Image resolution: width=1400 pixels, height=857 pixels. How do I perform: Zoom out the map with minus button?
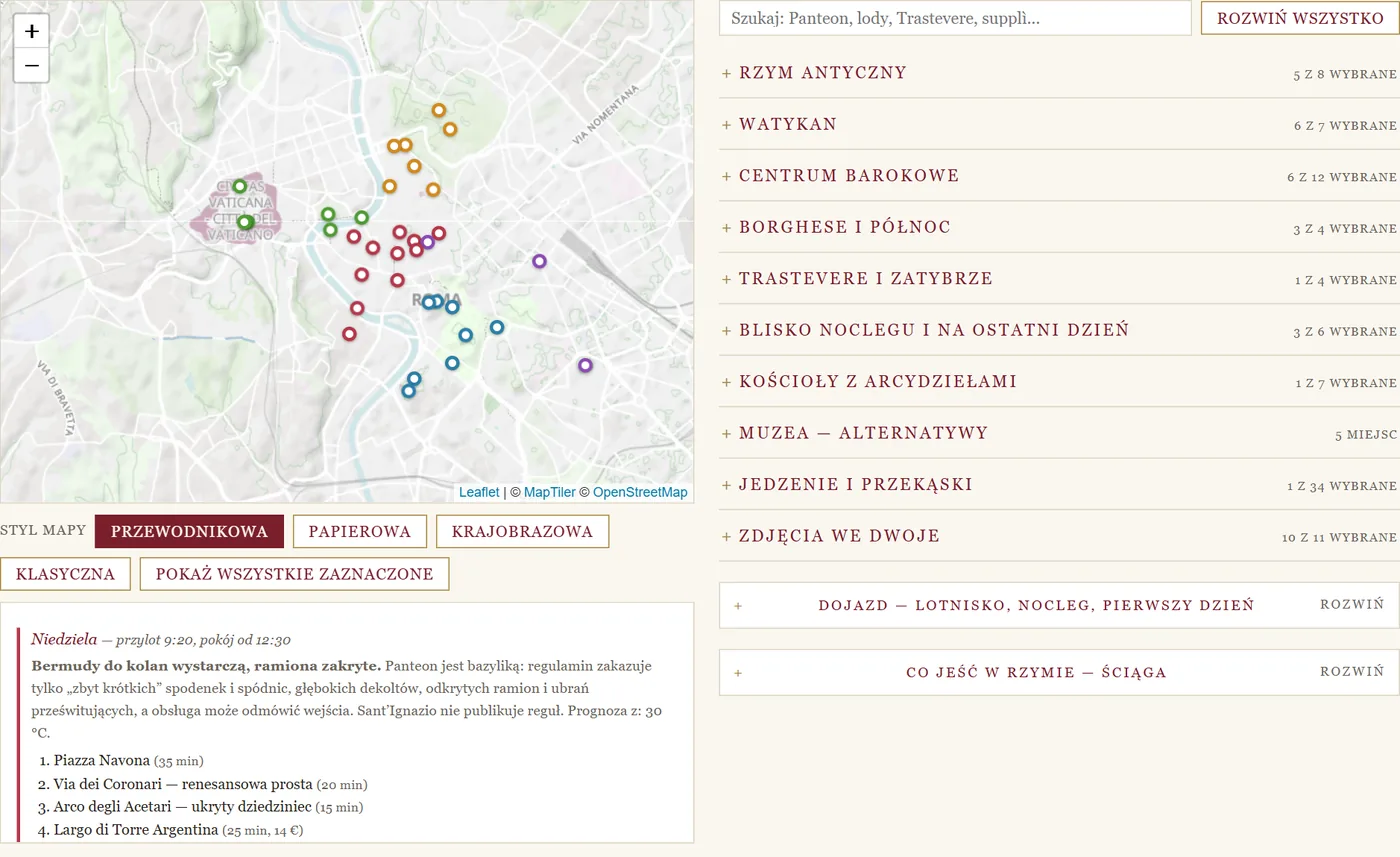coord(32,66)
